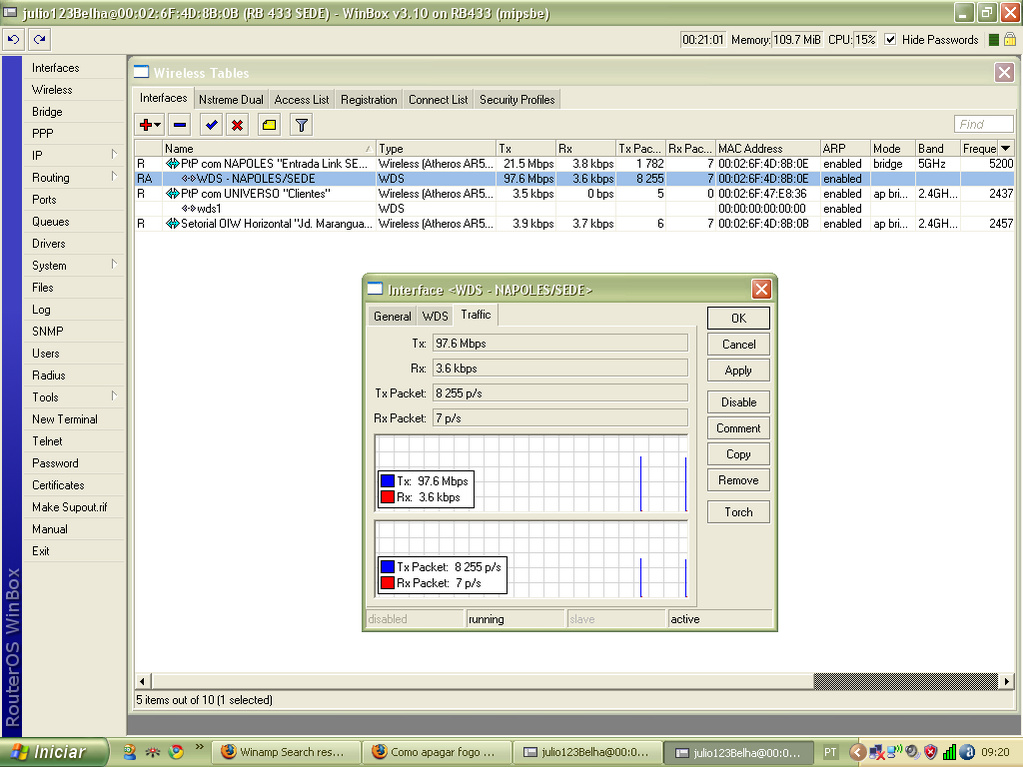Select New Terminal in the sidebar
Viewport: 1023px width, 767px height.
click(x=65, y=420)
